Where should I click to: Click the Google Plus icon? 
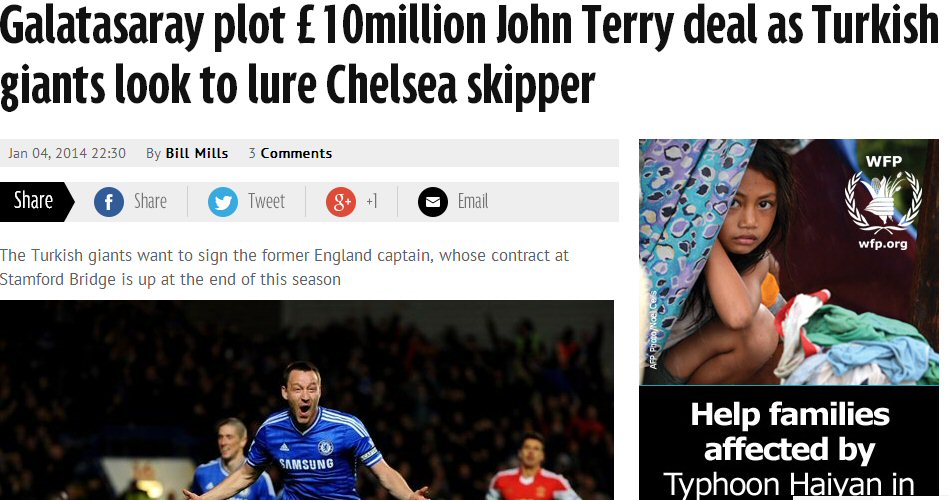coord(341,202)
